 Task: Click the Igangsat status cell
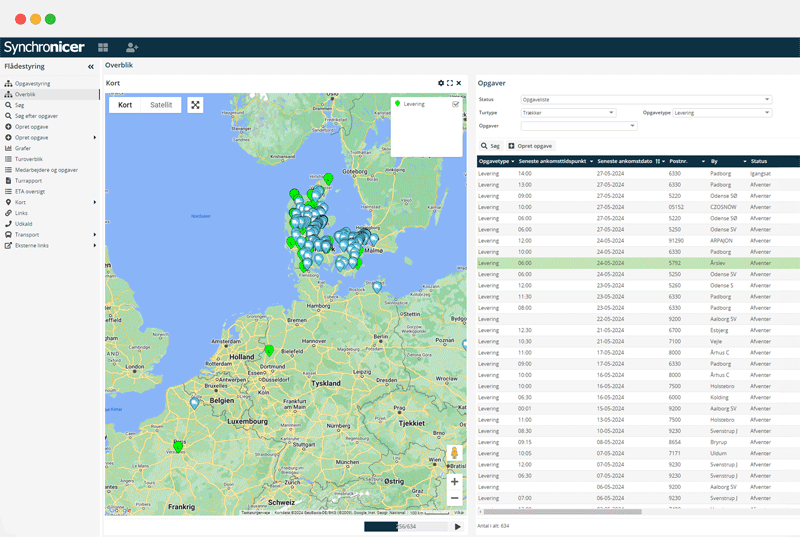tap(760, 173)
